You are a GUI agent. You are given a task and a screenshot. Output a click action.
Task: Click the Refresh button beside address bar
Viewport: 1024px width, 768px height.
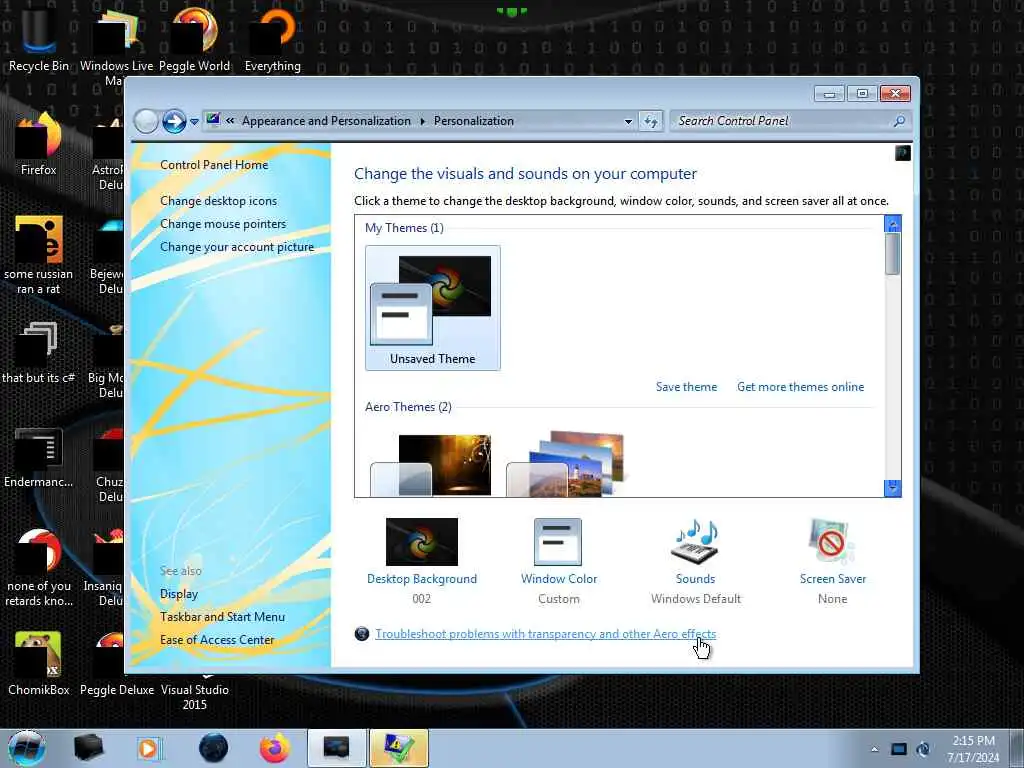650,121
